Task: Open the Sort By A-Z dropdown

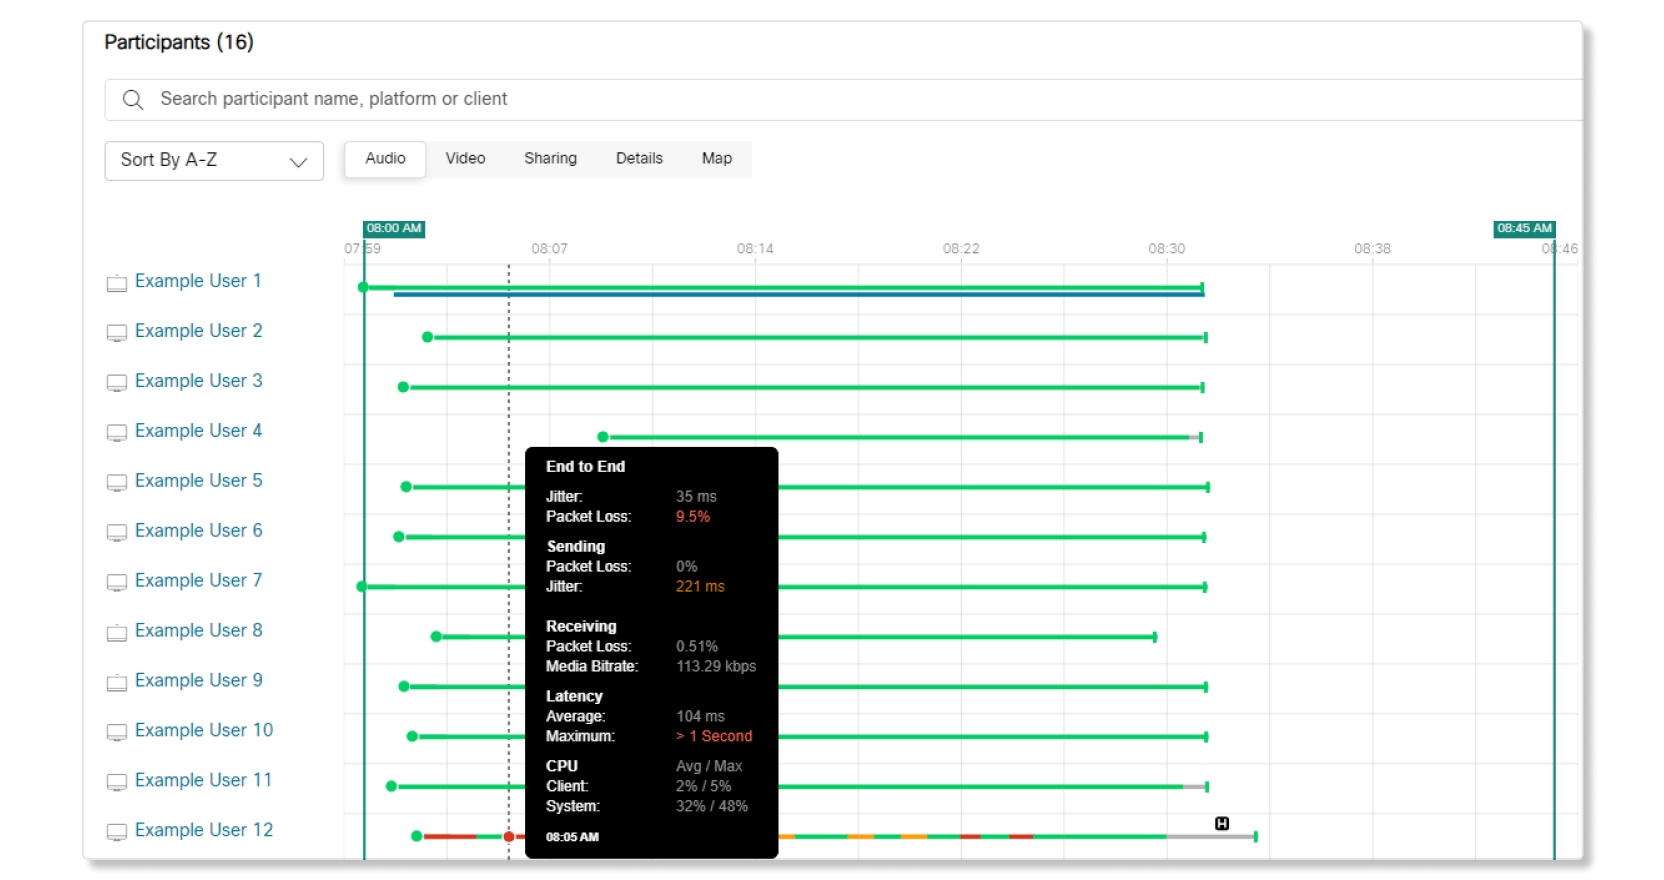Action: pos(213,160)
